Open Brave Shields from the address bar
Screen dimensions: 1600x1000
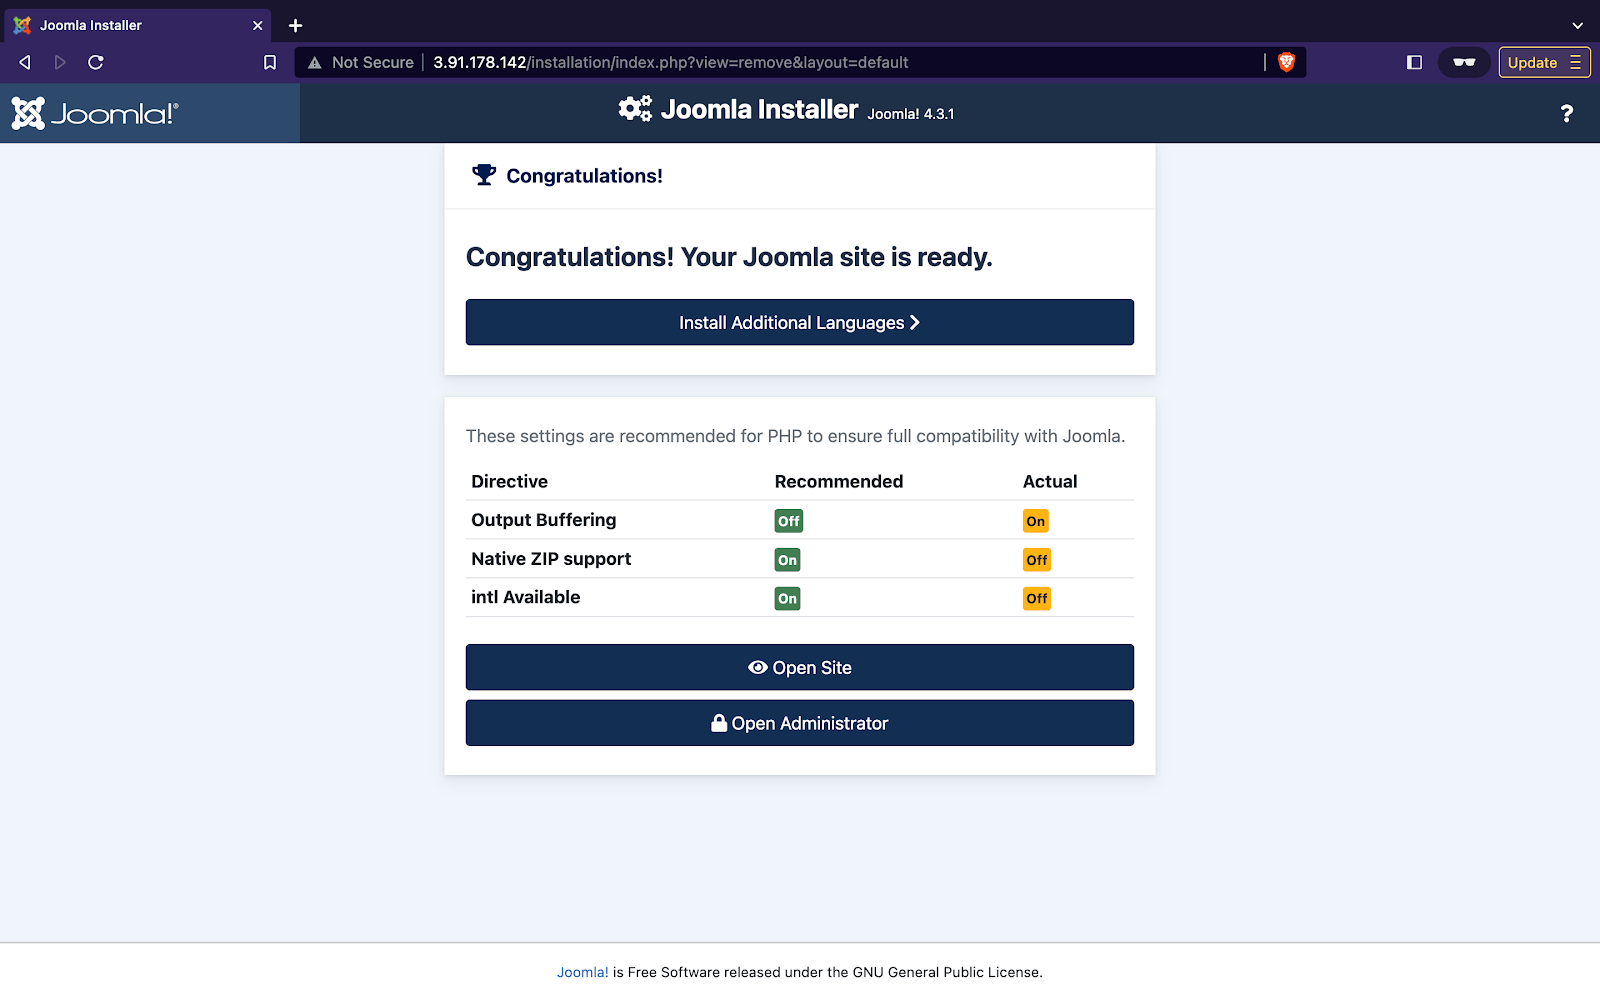point(1287,62)
